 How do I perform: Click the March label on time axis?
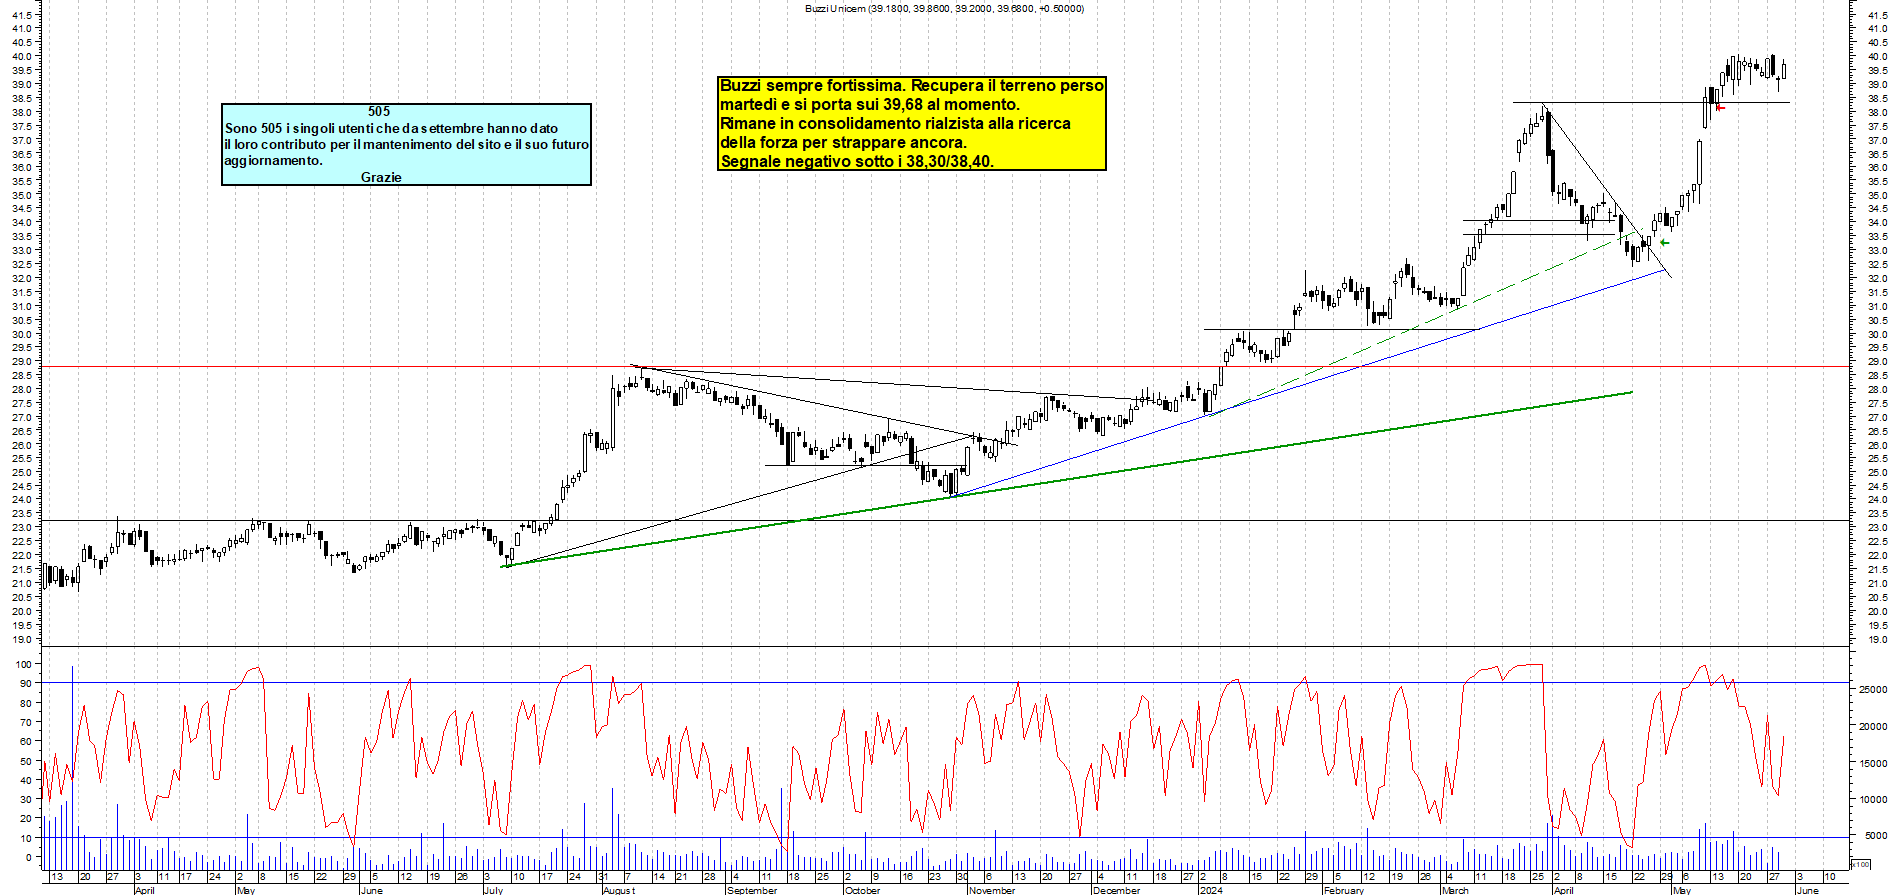tap(1455, 890)
